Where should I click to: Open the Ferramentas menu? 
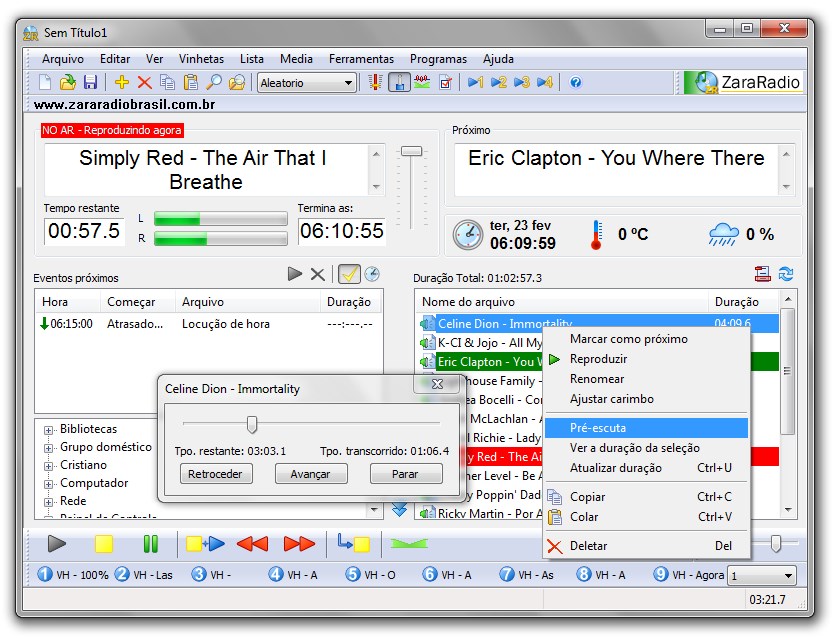(361, 59)
